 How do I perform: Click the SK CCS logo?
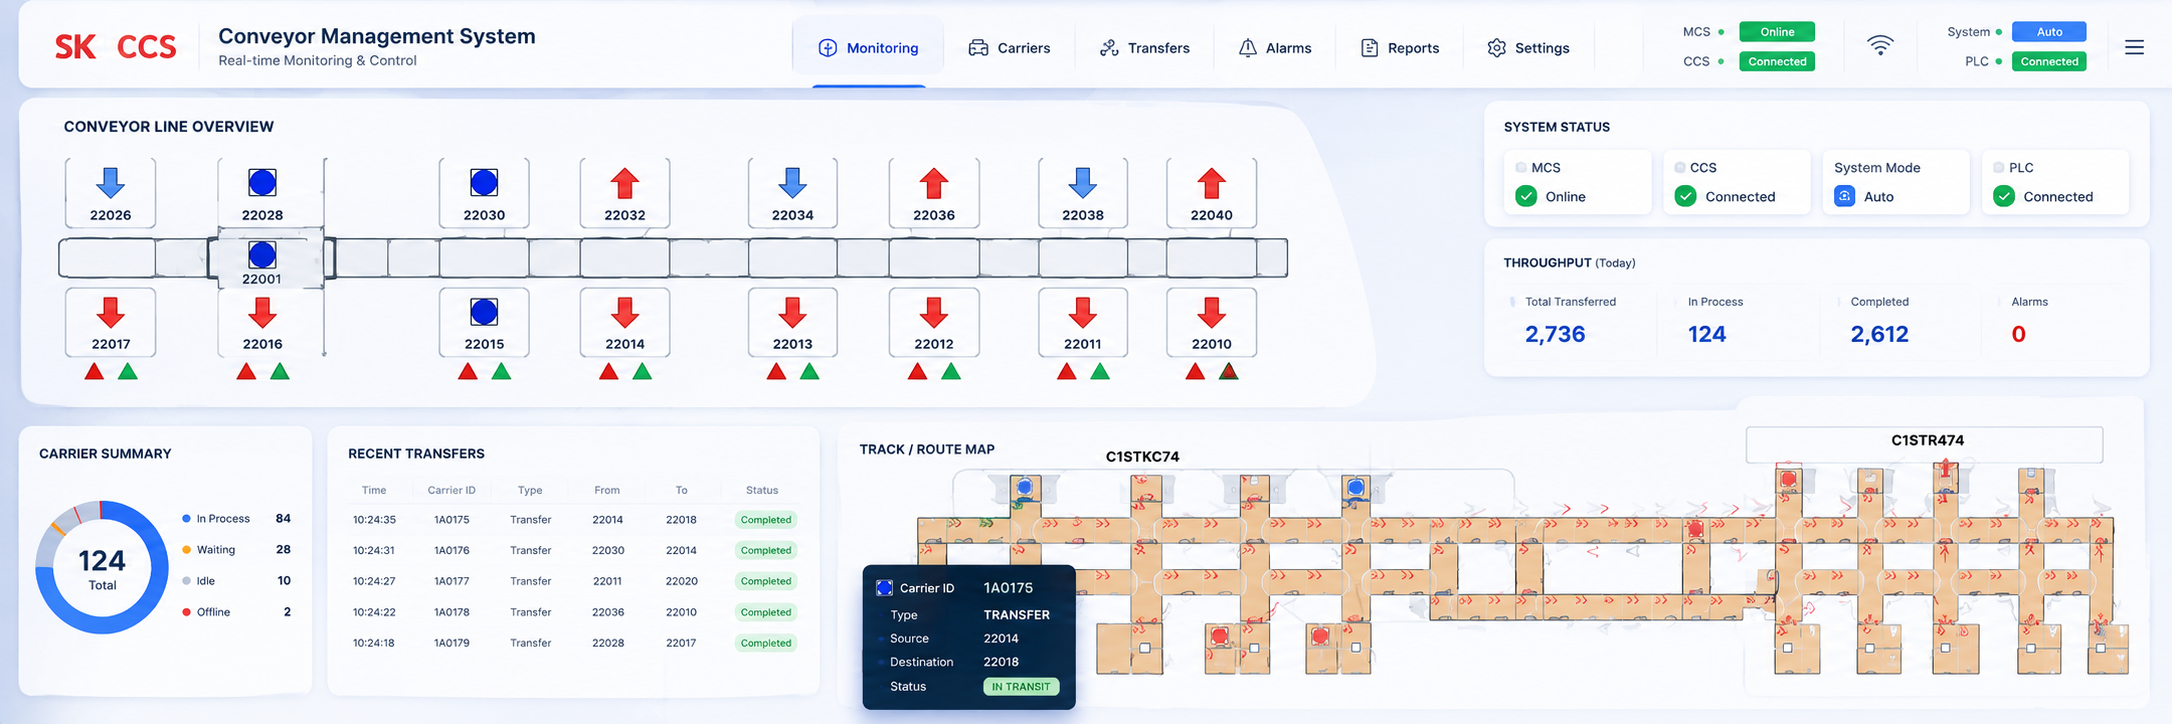(x=115, y=47)
